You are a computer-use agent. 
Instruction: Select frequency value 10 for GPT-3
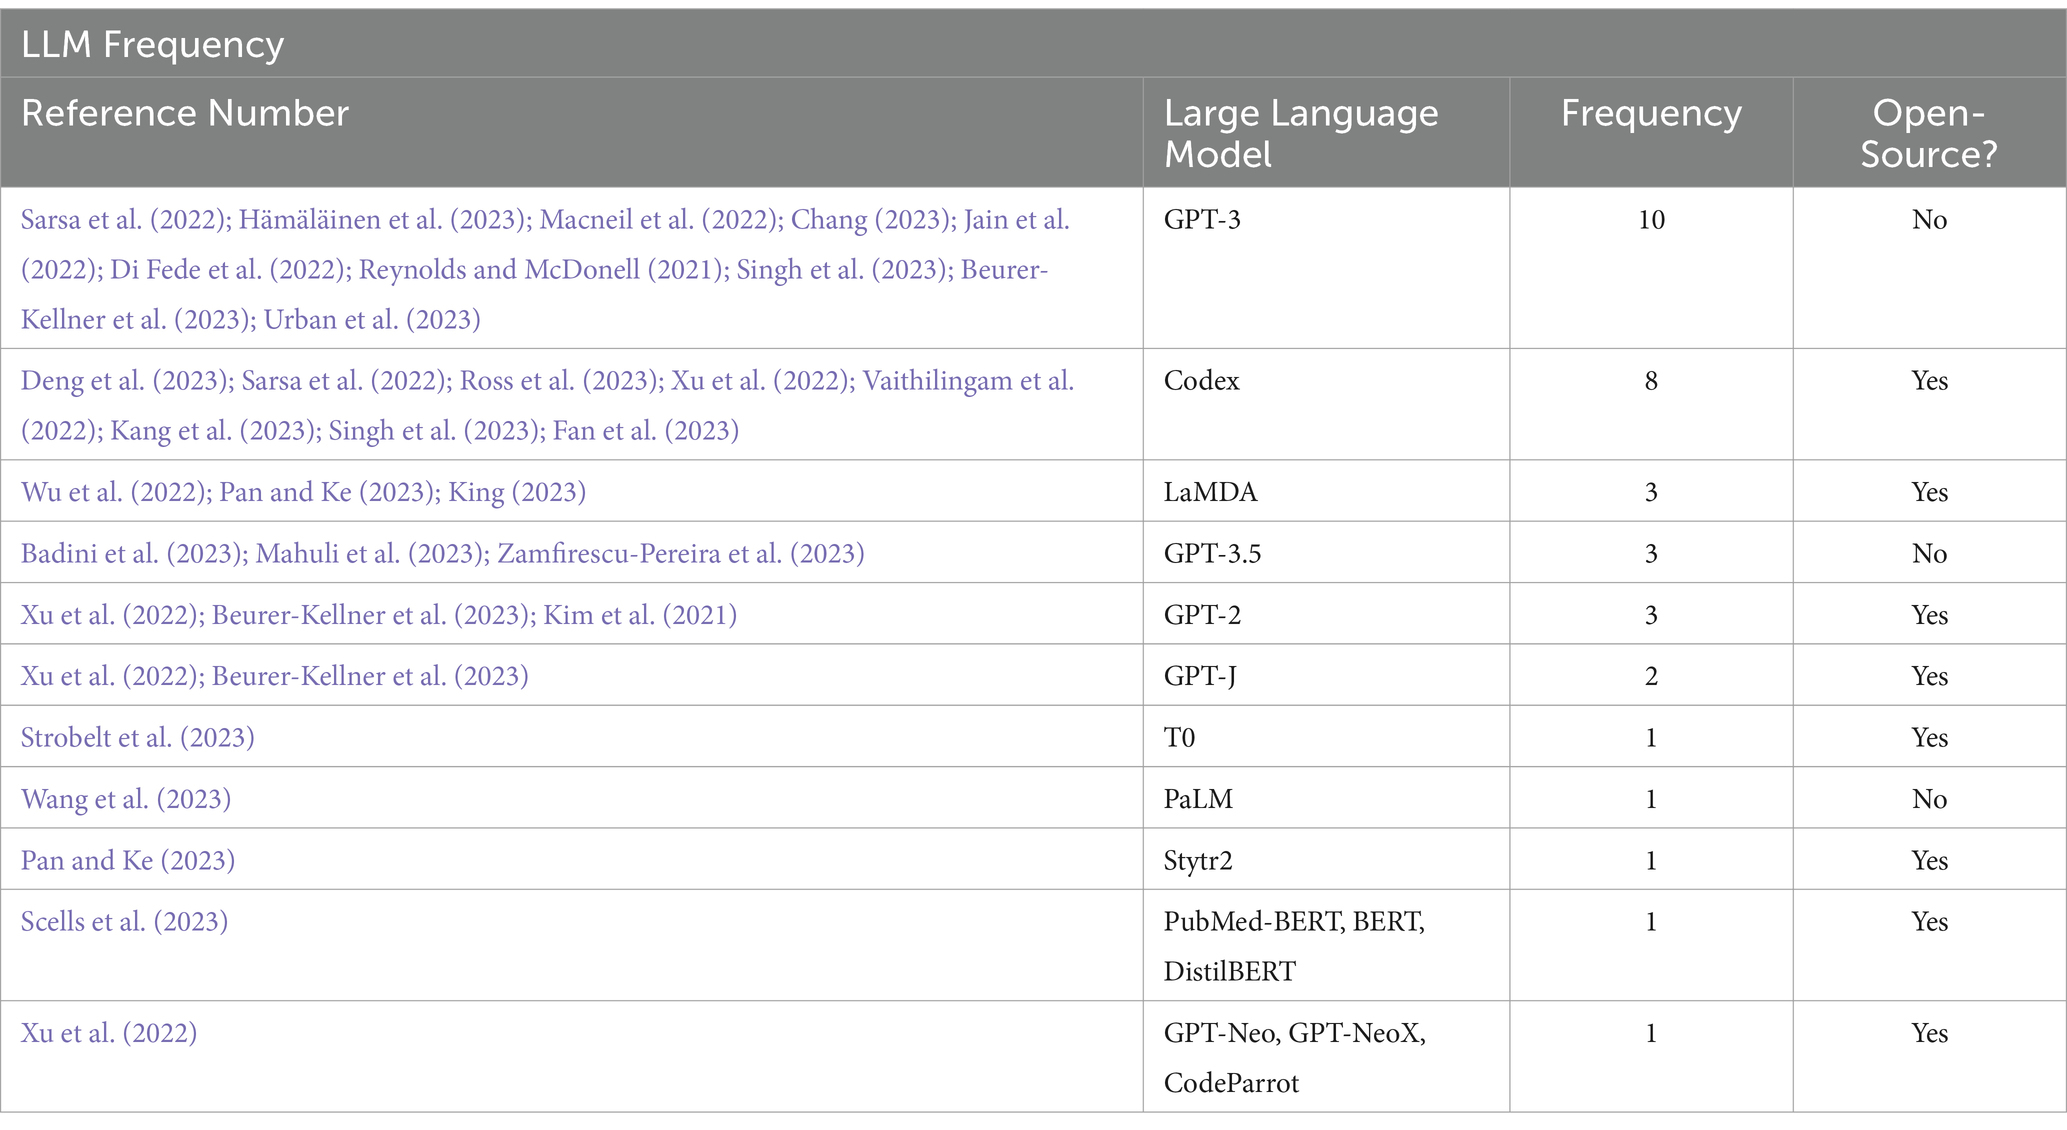[x=1651, y=220]
